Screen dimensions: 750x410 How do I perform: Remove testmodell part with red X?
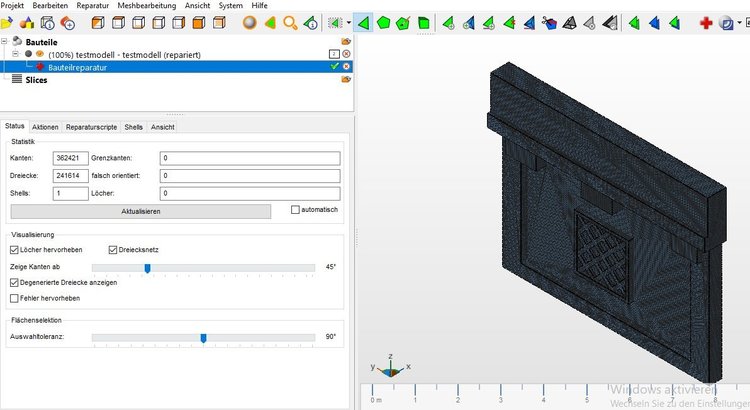click(346, 54)
